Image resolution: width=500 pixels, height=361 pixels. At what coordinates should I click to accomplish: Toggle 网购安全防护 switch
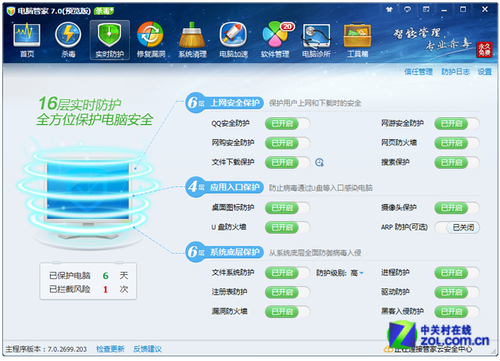point(287,143)
